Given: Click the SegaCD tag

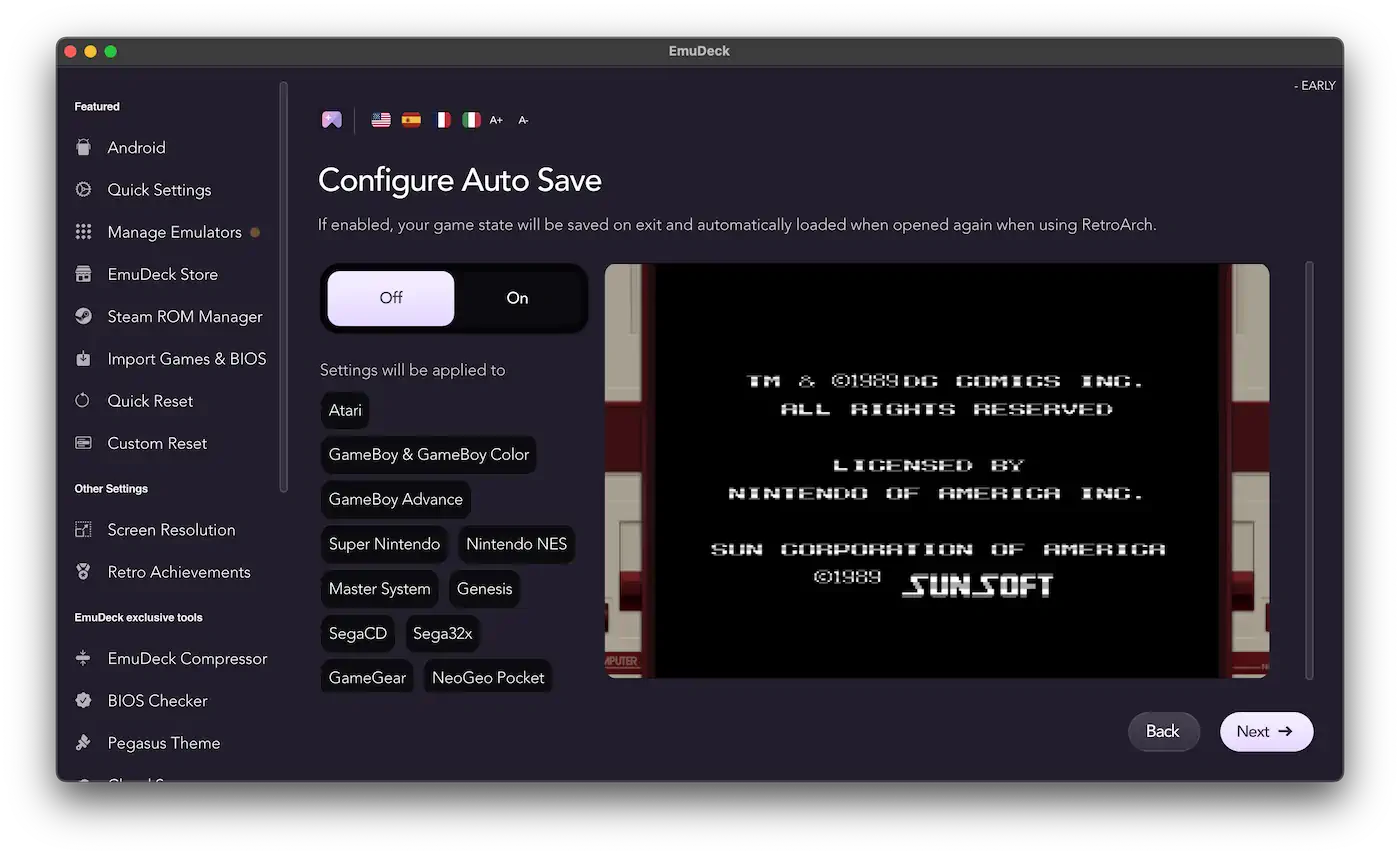Looking at the screenshot, I should click(357, 633).
